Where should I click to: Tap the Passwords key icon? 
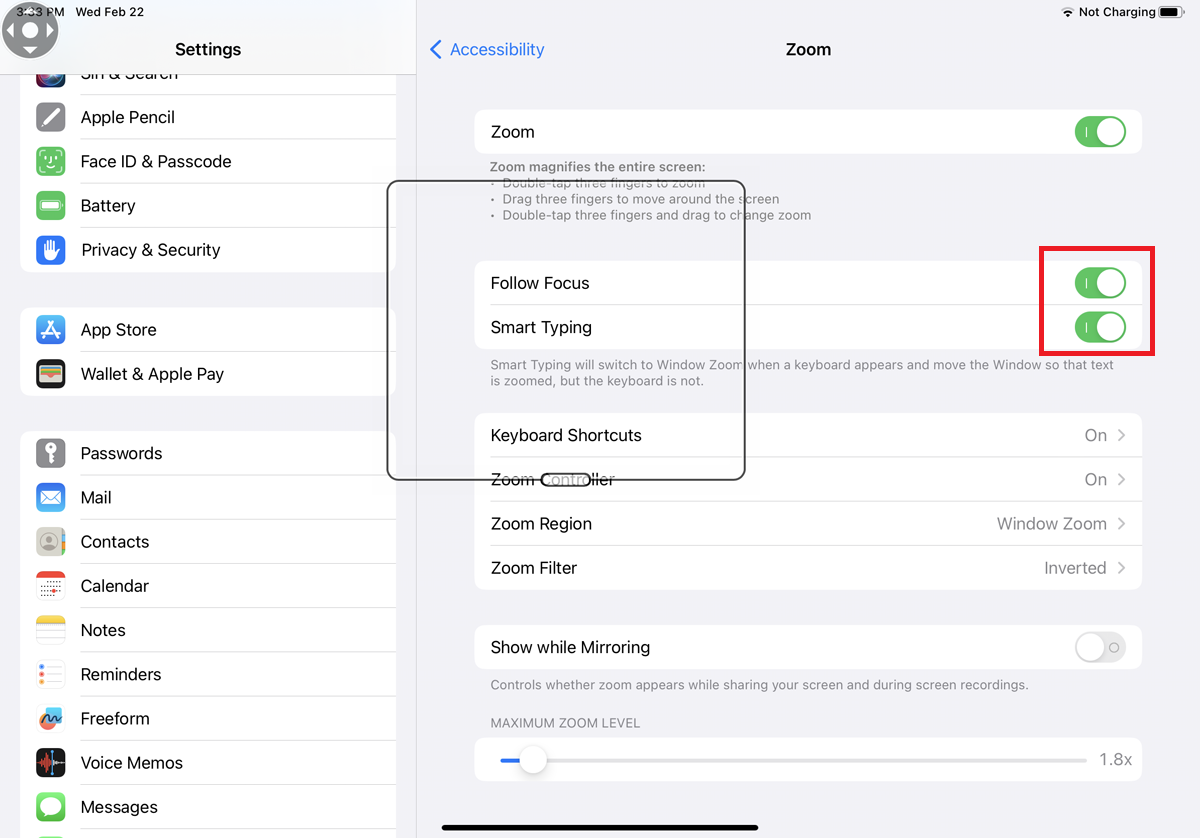(51, 453)
